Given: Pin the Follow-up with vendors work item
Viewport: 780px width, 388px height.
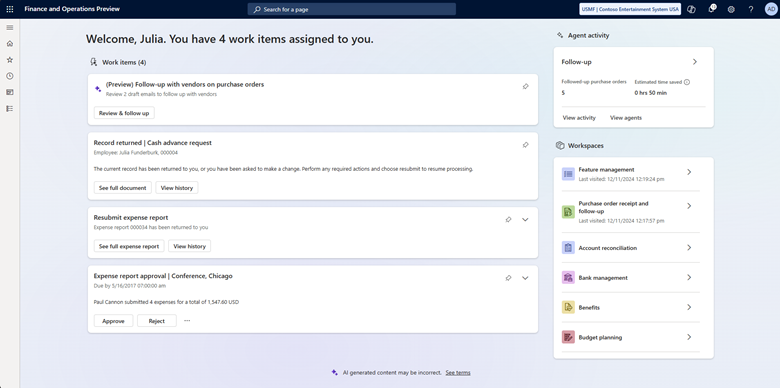Looking at the screenshot, I should coord(525,87).
